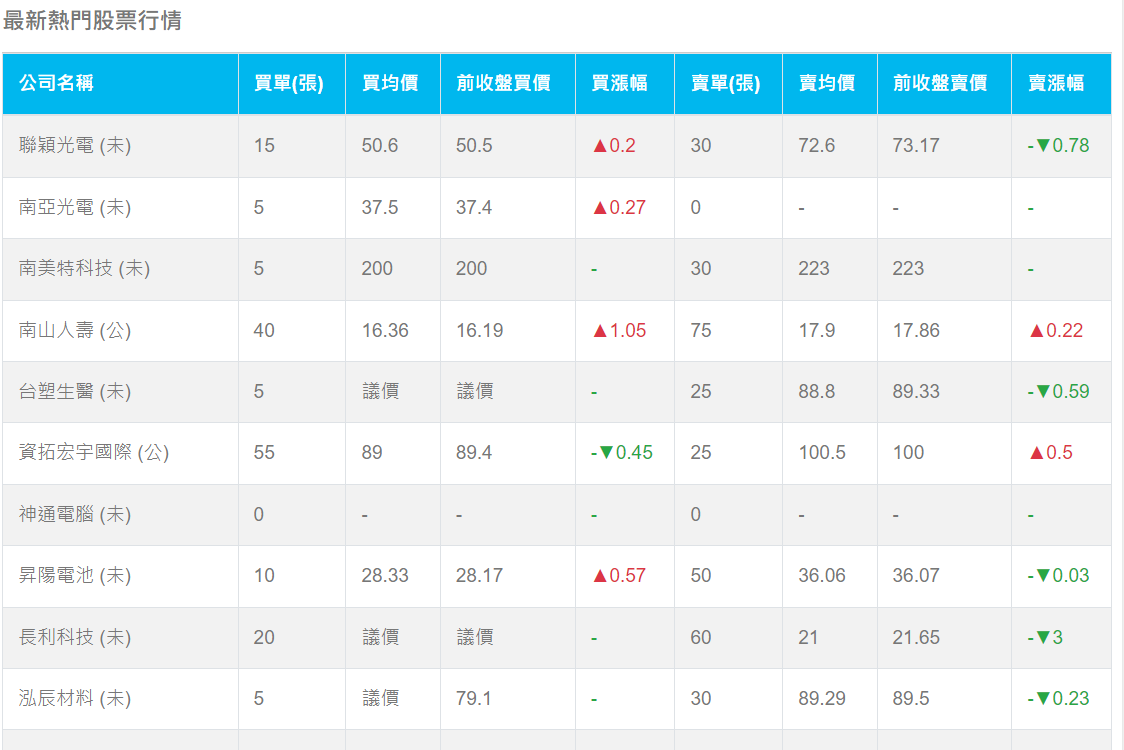This screenshot has height=750, width=1124.
Task: Click the green ▼0.03 sell change
Action: tap(1059, 576)
